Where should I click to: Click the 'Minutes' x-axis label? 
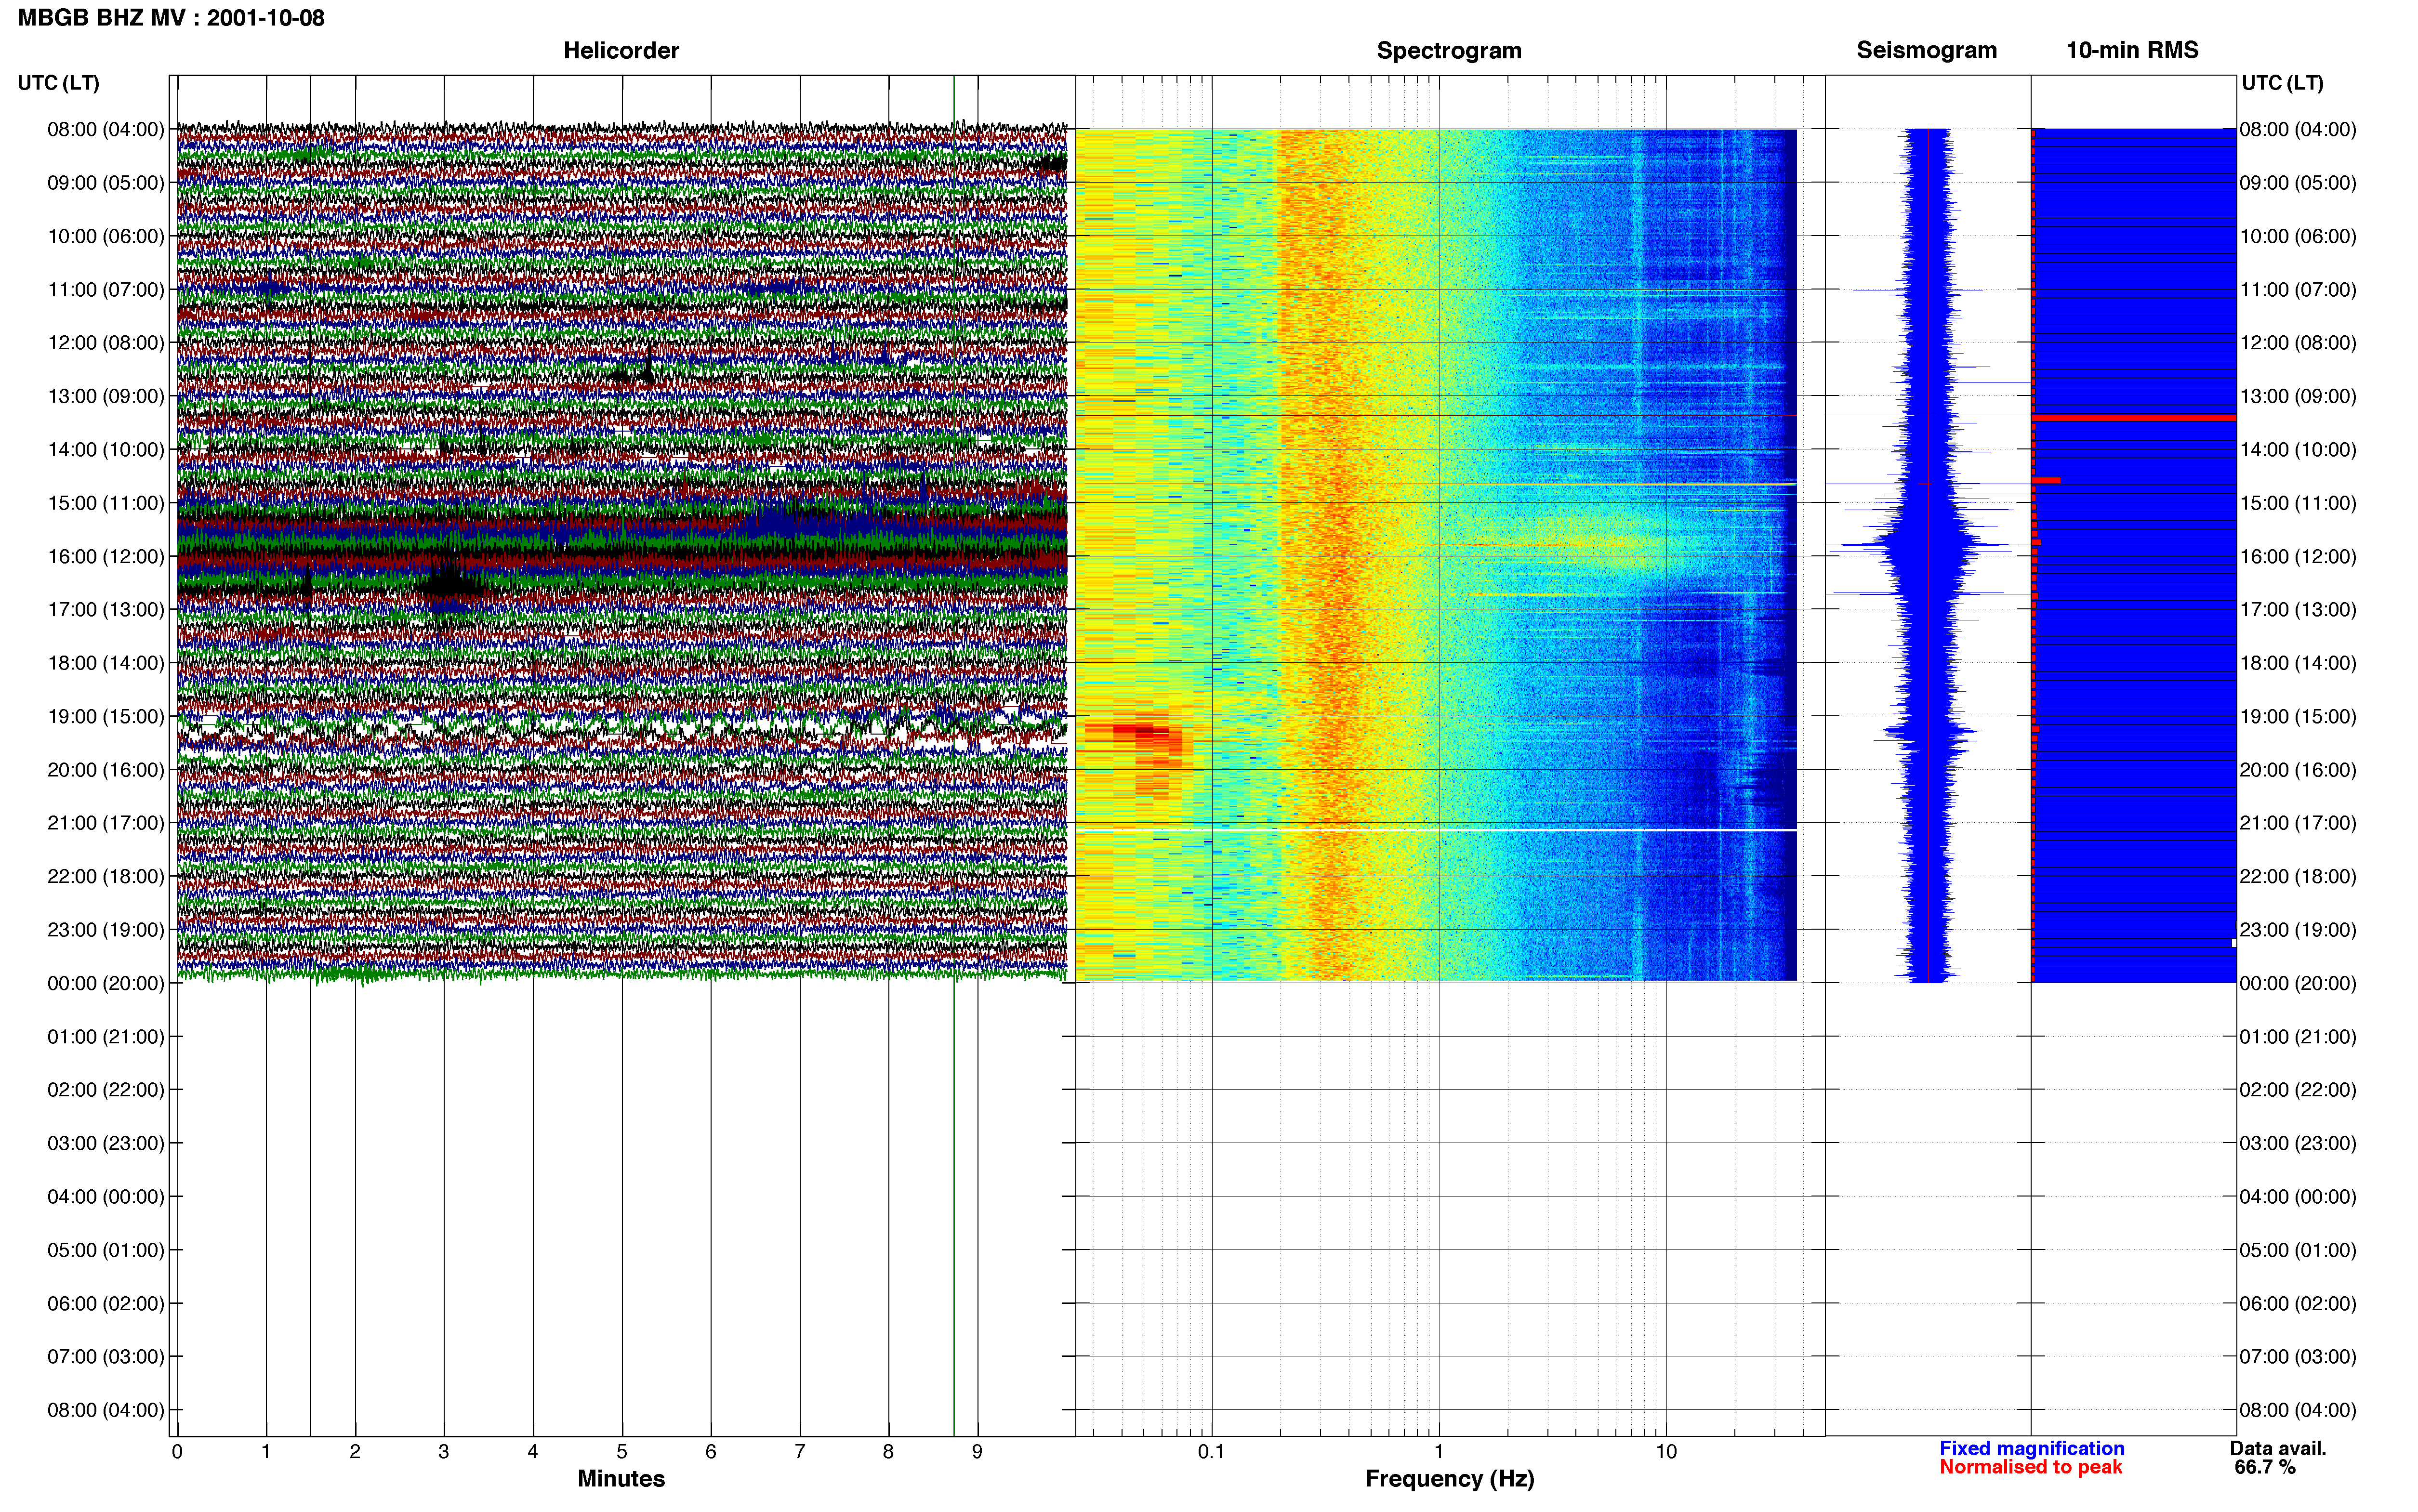pyautogui.click(x=621, y=1479)
